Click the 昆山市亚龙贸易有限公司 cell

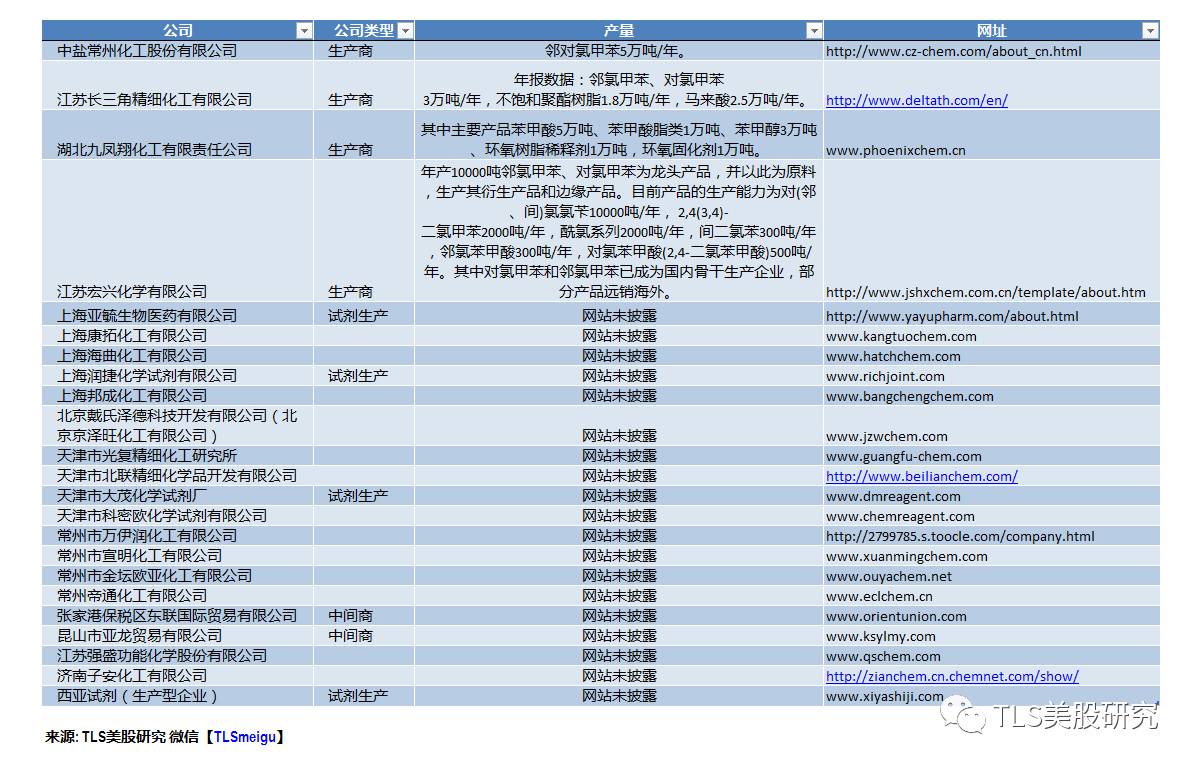coord(140,636)
